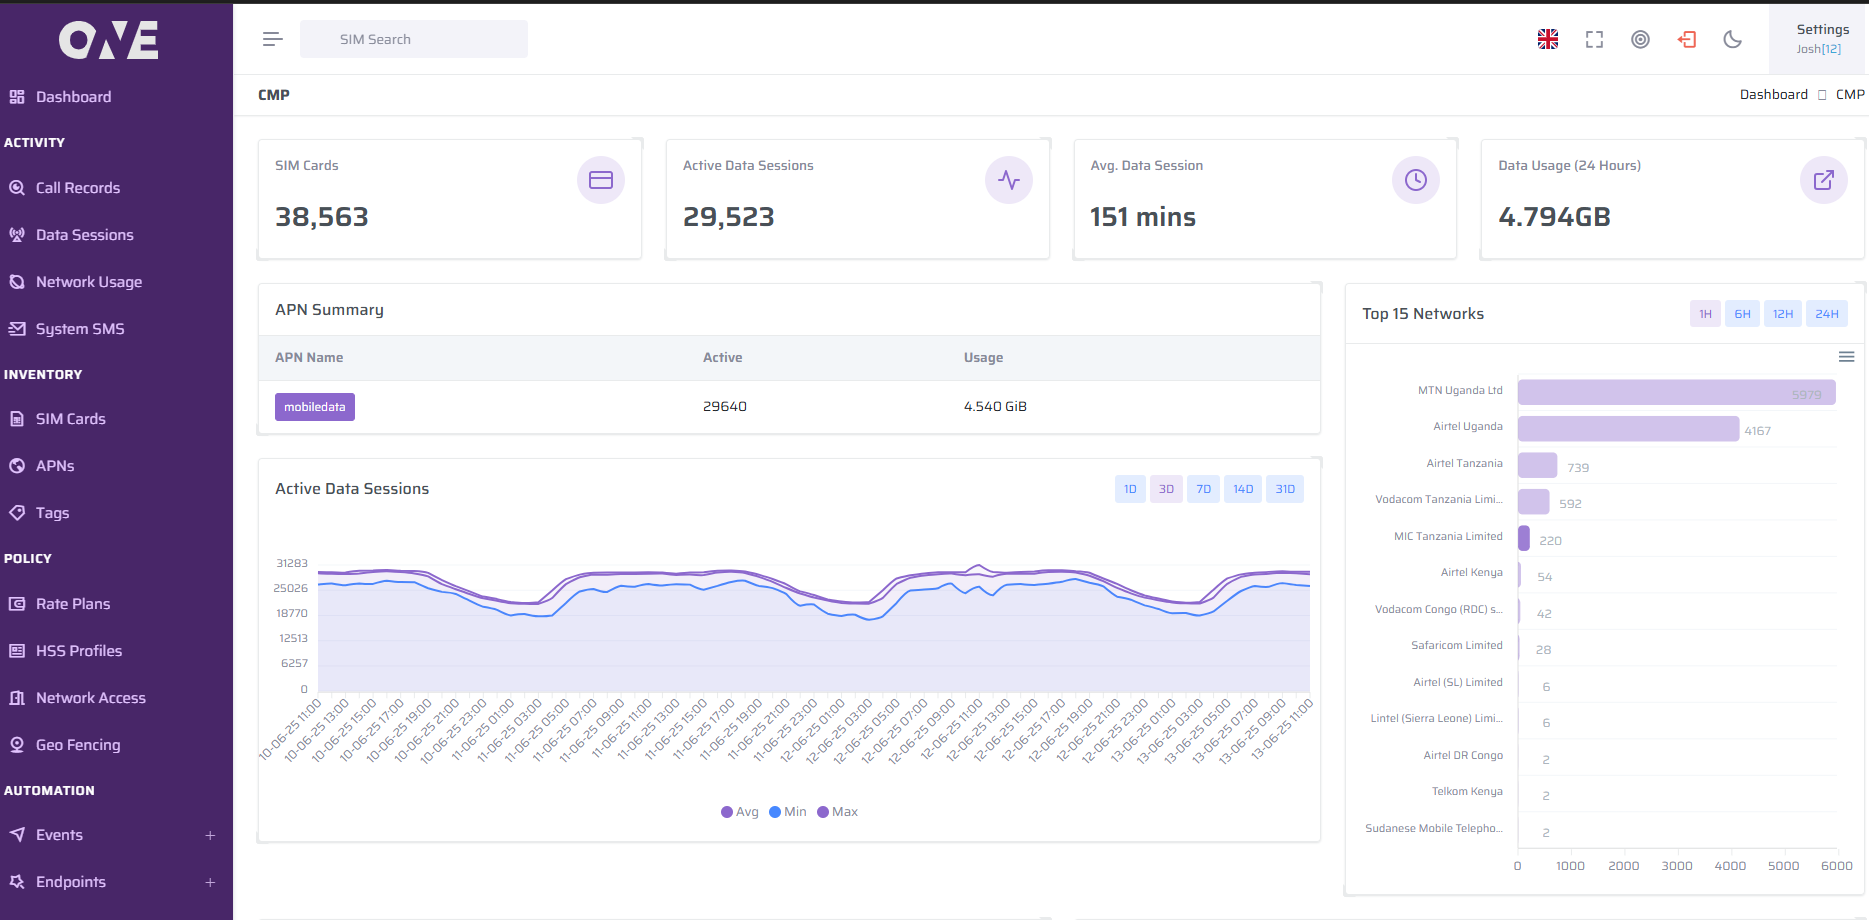Click the SIM Cards card icon

coord(601,180)
